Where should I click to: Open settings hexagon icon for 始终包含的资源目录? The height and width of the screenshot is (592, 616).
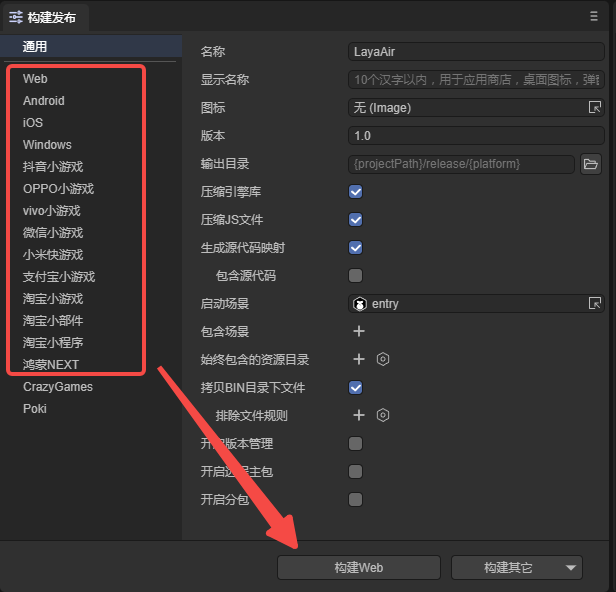pyautogui.click(x=383, y=359)
